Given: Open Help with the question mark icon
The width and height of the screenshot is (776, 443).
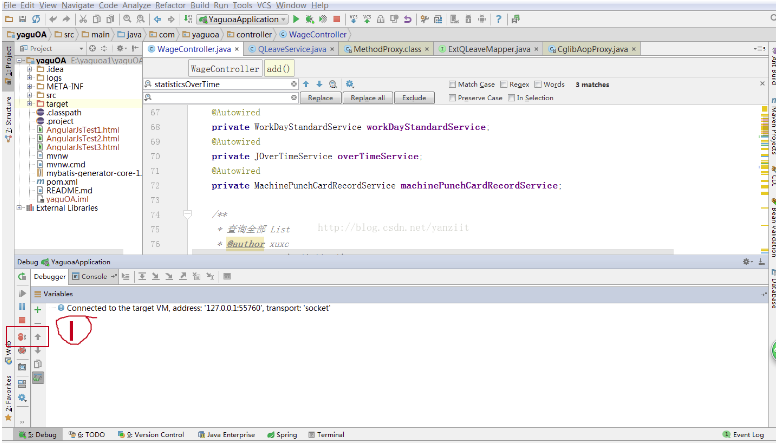Looking at the screenshot, I should click(x=498, y=19).
